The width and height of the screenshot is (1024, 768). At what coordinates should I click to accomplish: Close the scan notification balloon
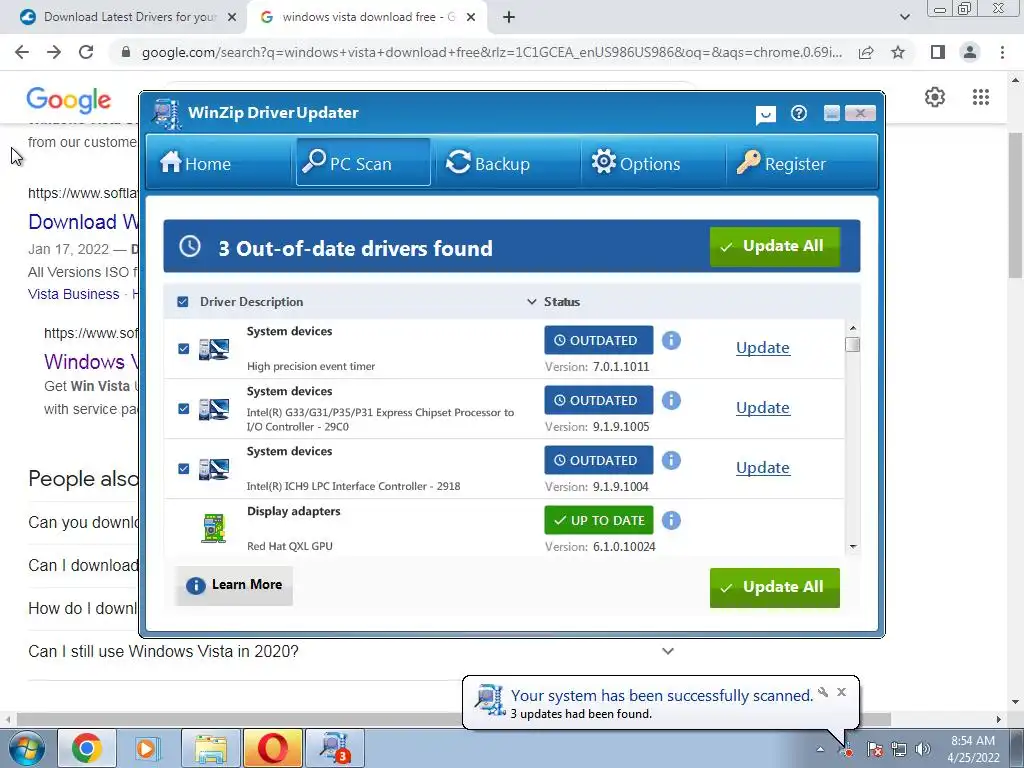841,692
